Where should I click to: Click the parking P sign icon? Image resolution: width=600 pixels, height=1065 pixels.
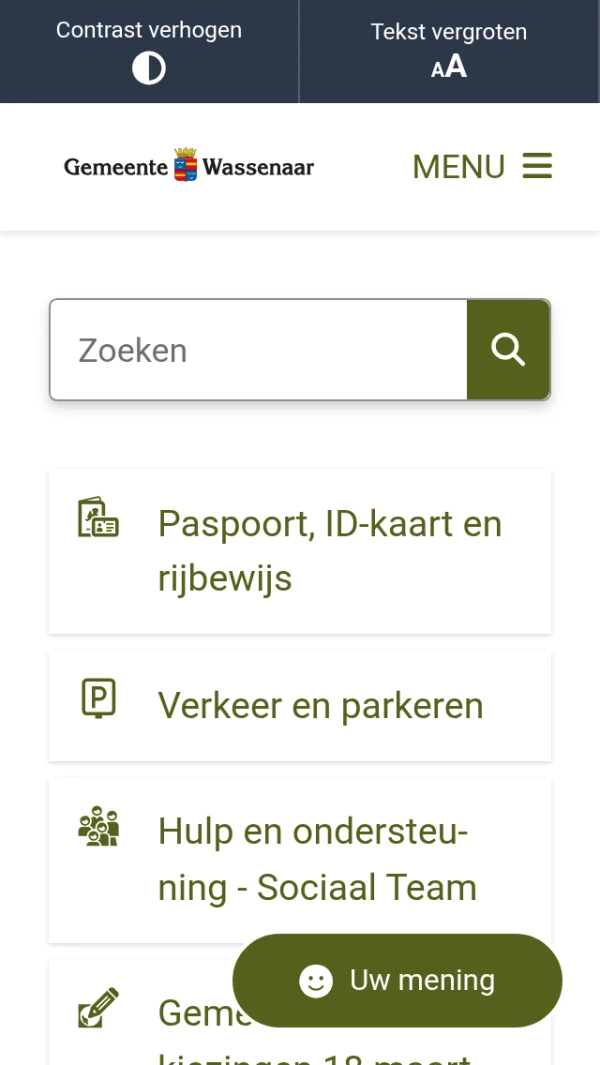tap(98, 699)
